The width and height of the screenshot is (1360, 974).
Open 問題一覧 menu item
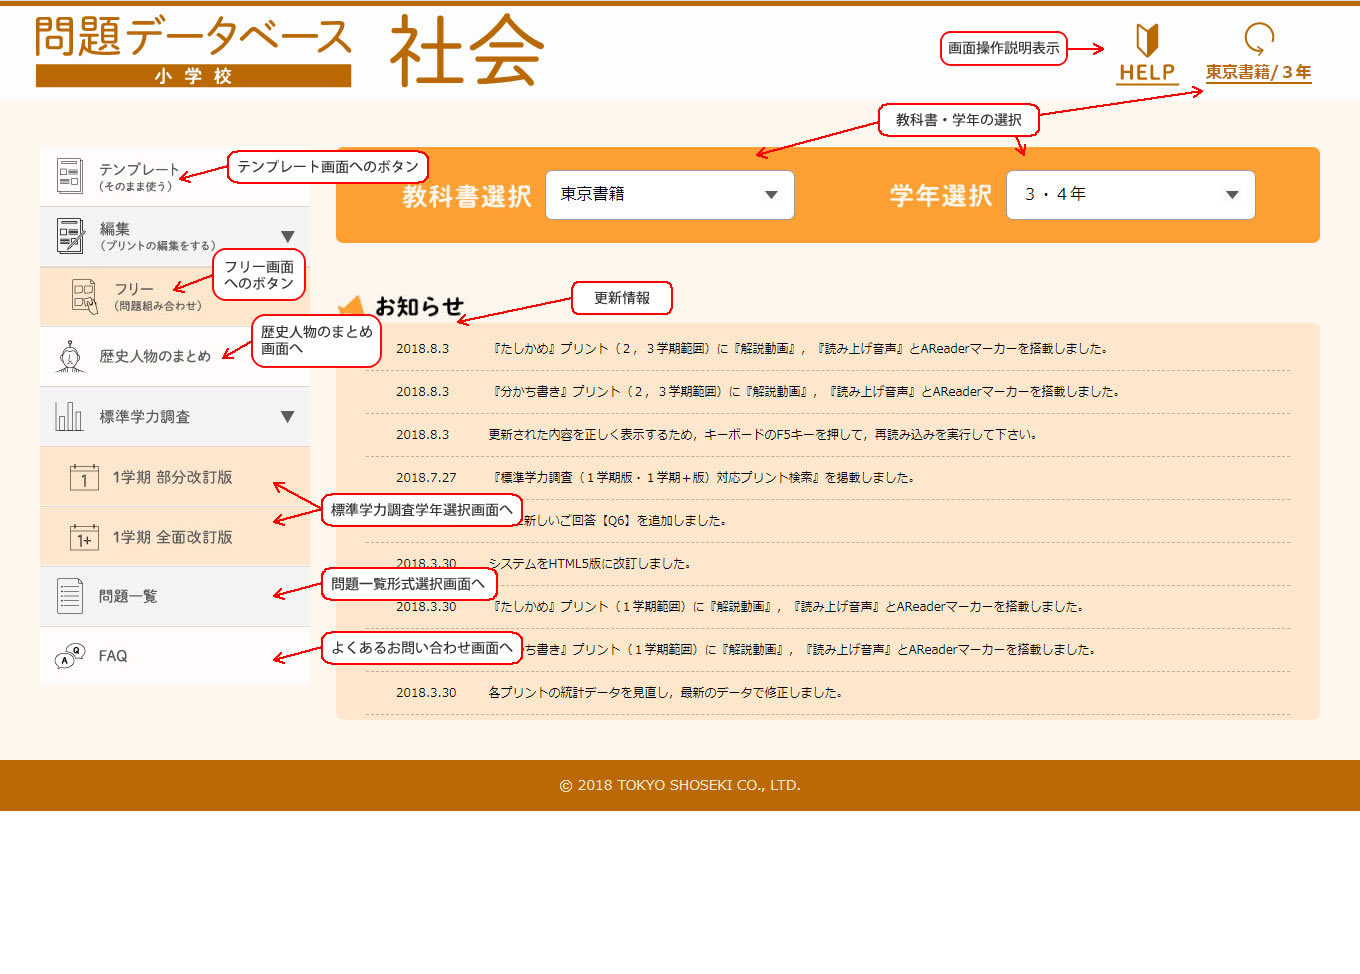(175, 596)
